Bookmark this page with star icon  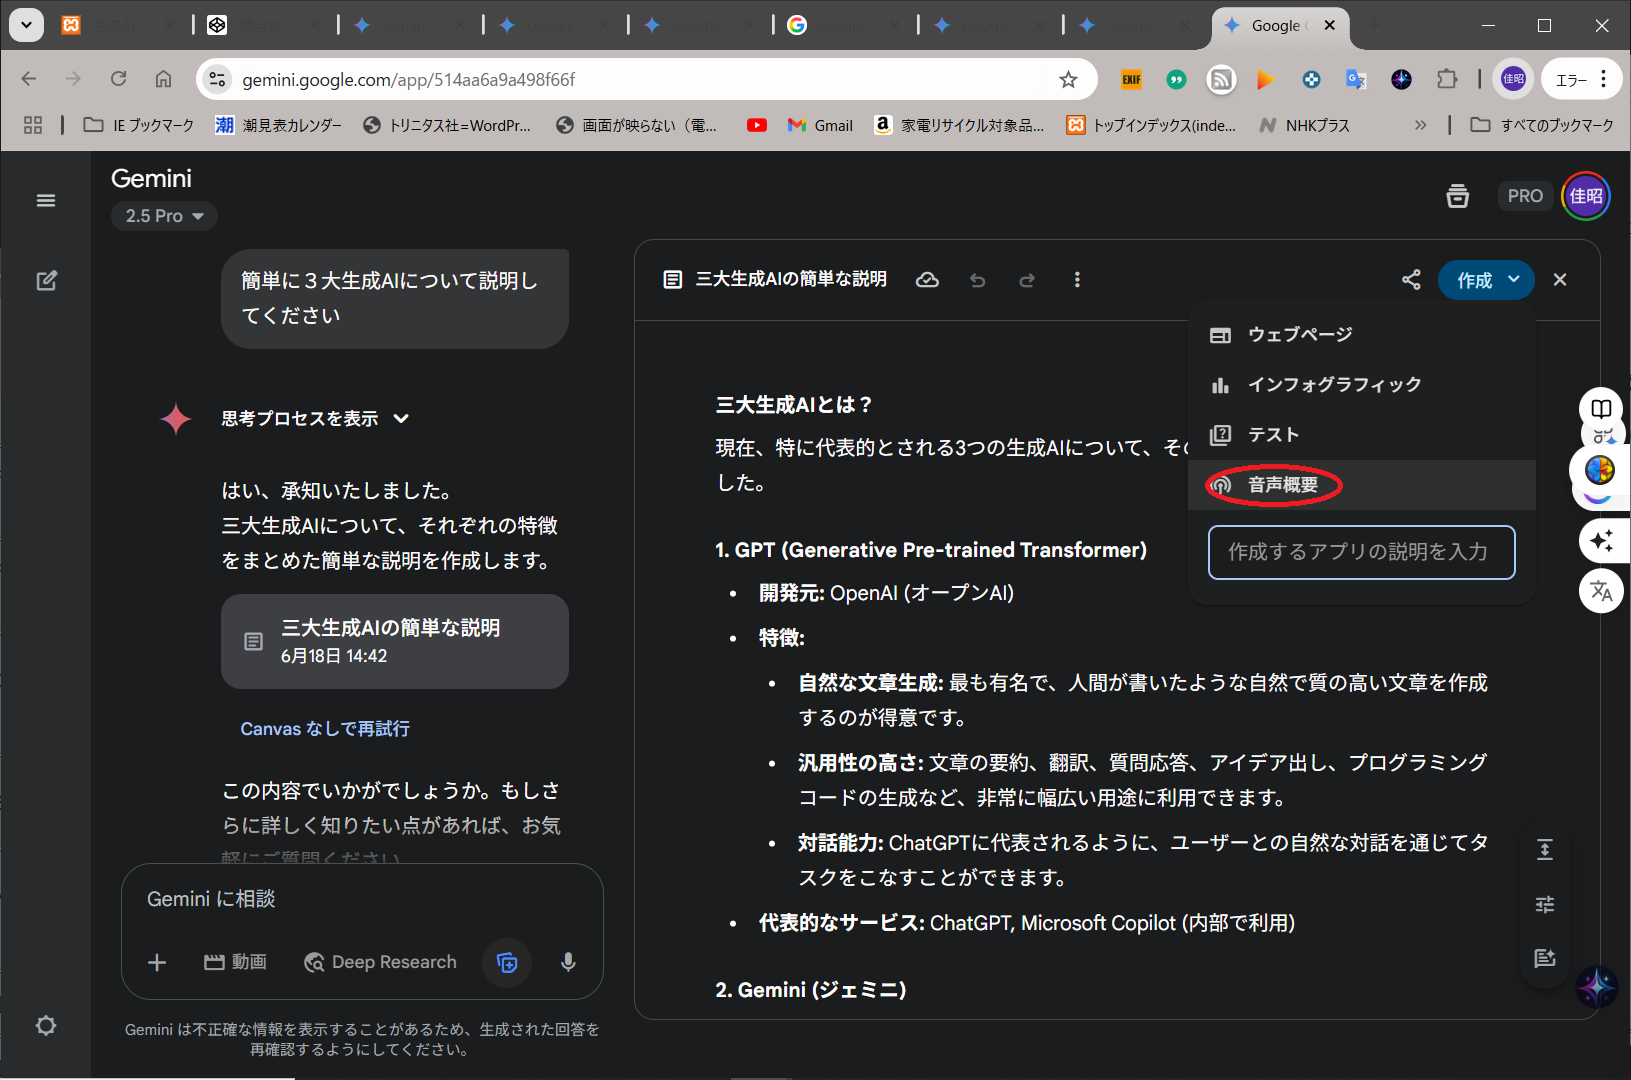click(1068, 80)
